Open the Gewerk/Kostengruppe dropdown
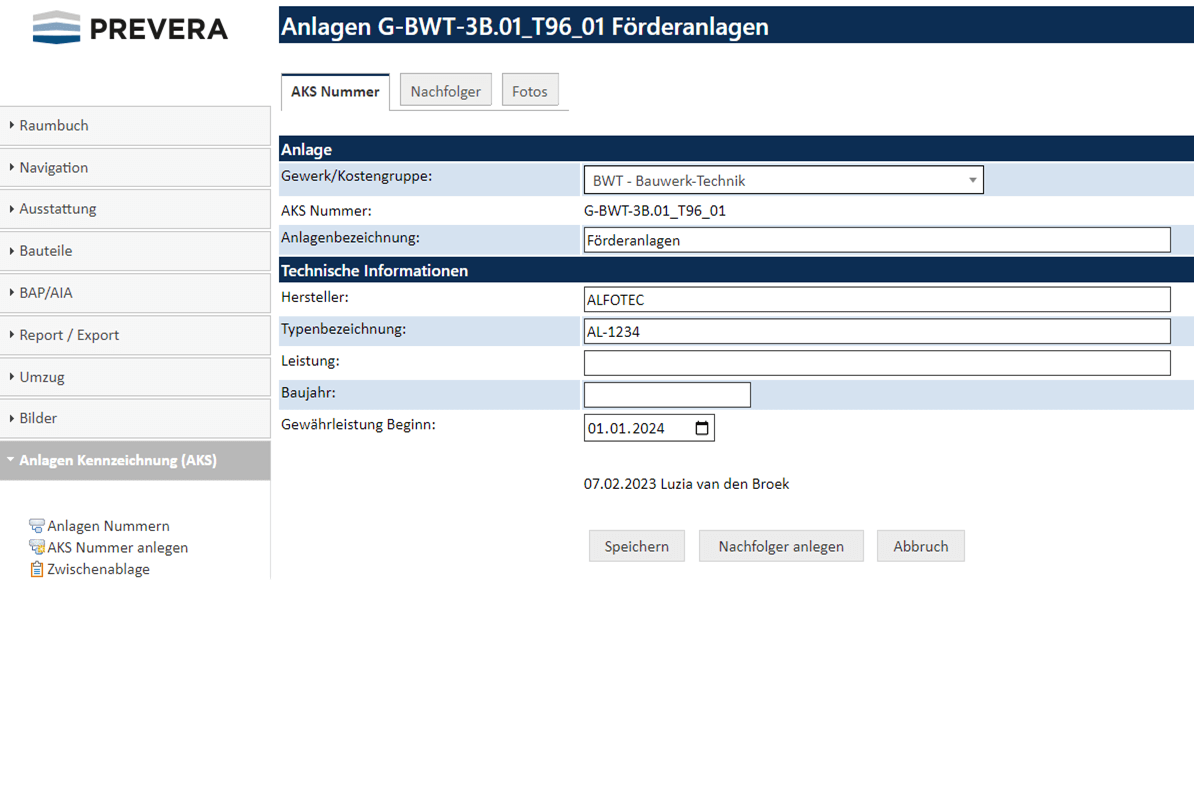Image resolution: width=1201 pixels, height=800 pixels. pyautogui.click(x=783, y=180)
